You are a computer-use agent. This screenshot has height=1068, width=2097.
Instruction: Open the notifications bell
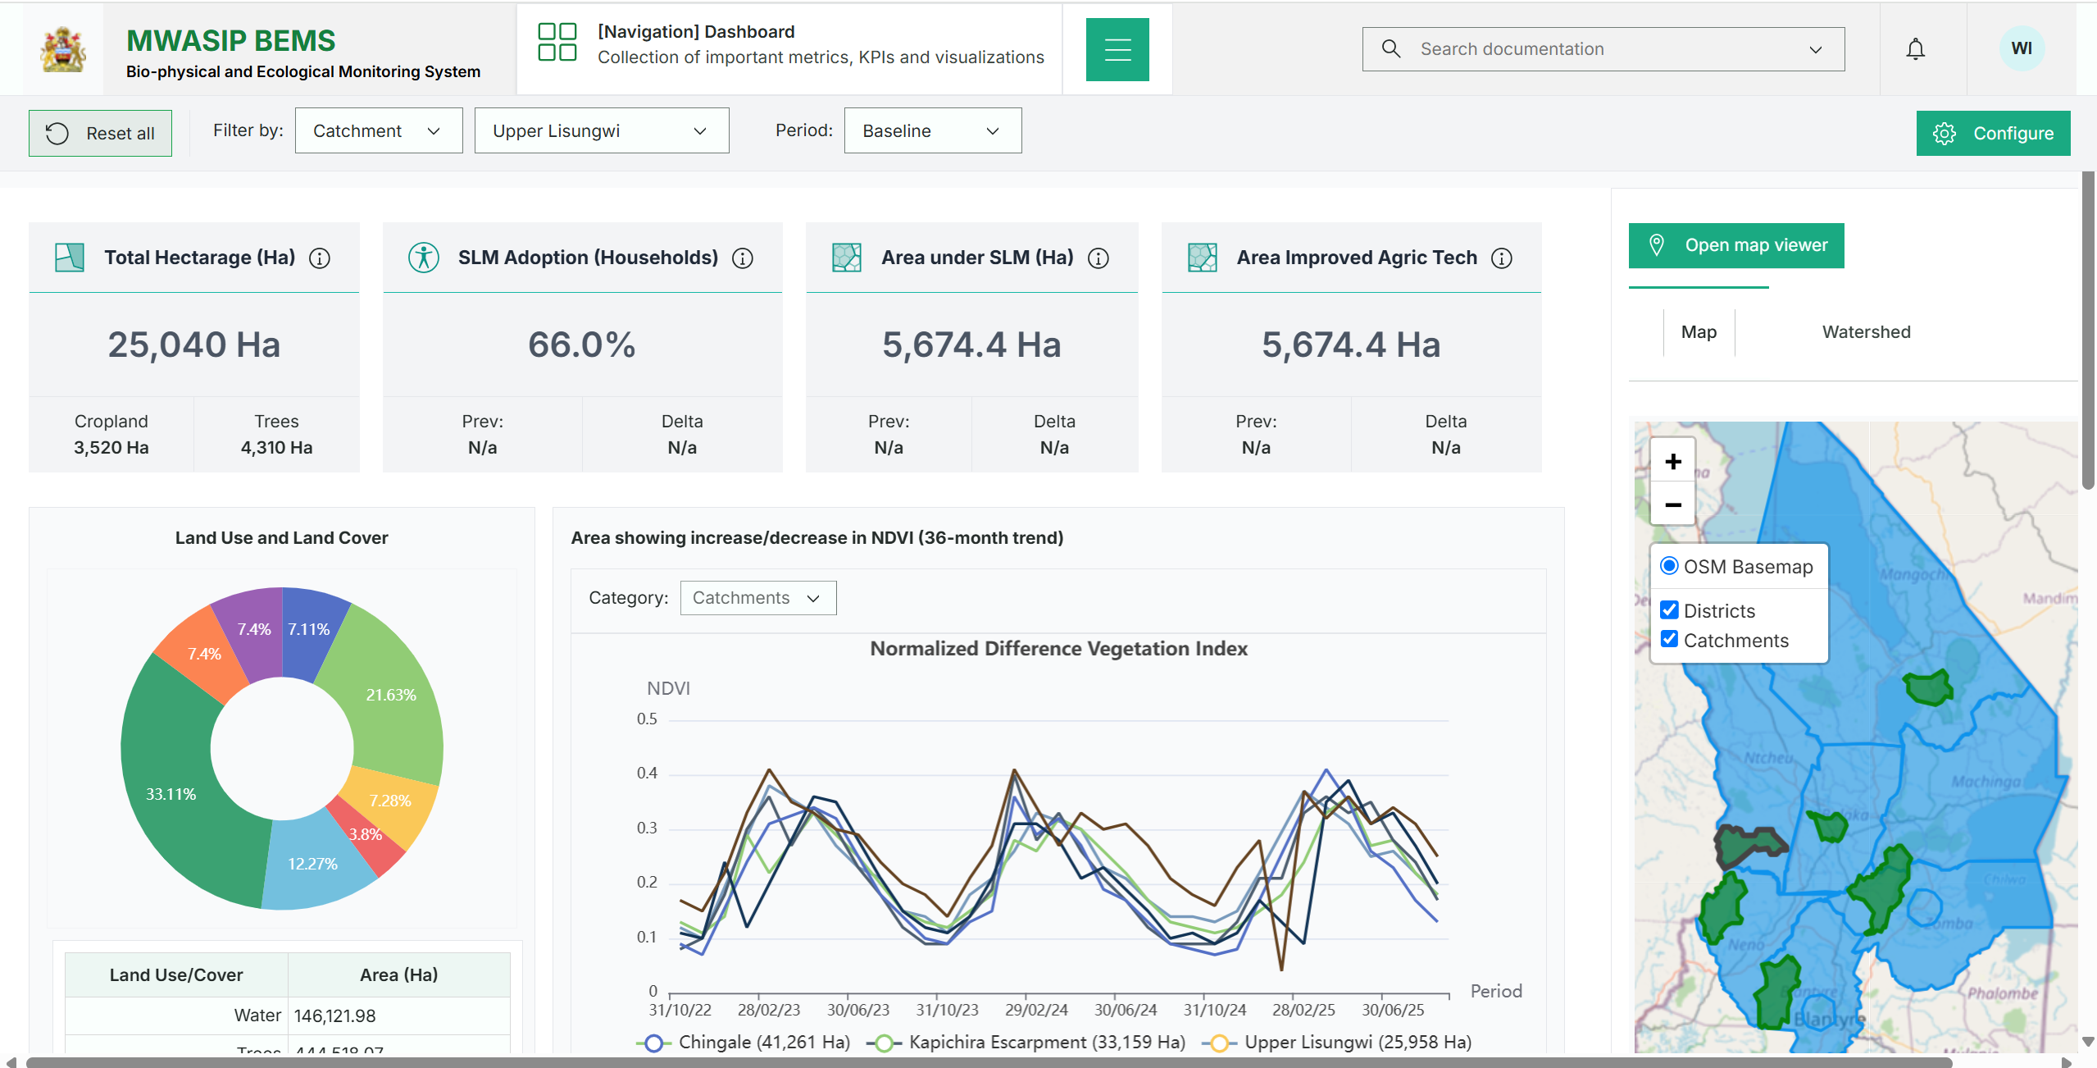coord(1915,49)
